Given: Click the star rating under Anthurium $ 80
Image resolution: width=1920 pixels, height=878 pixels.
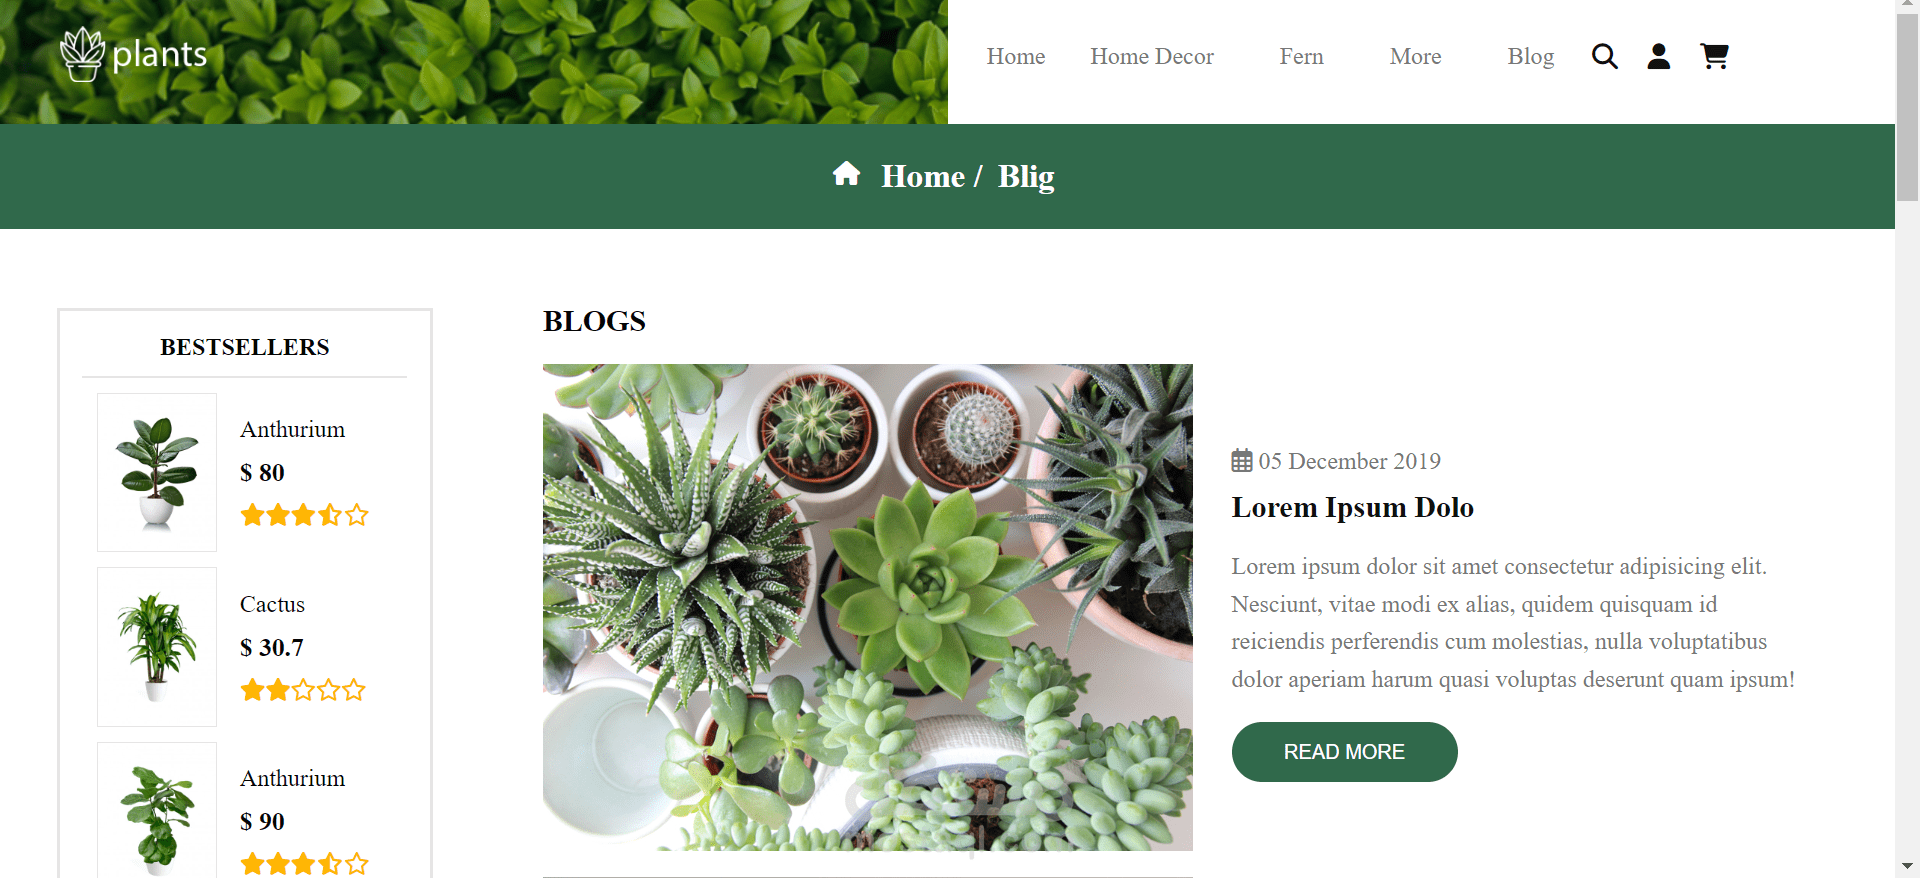Looking at the screenshot, I should [x=304, y=515].
